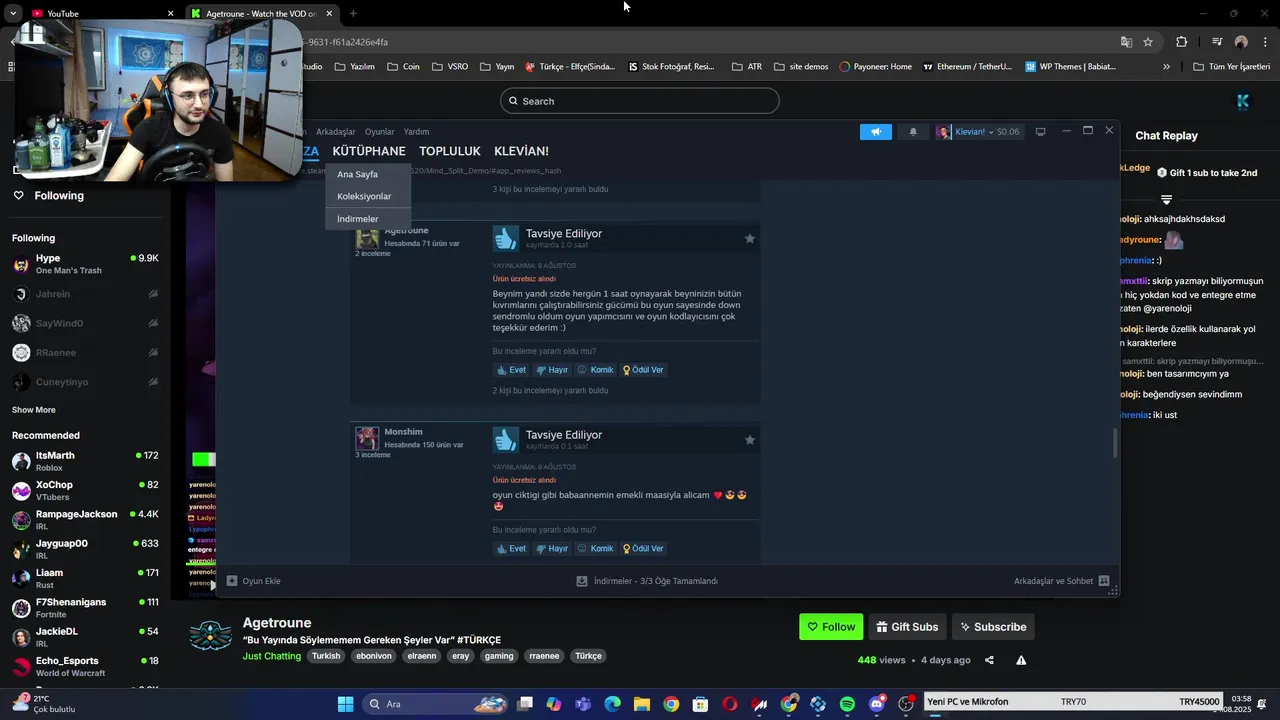Open Hype channel in Following list

point(85,264)
